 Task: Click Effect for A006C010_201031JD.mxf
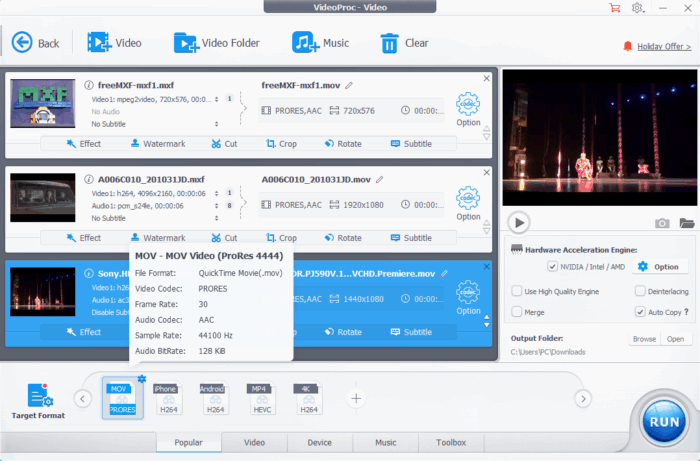click(x=83, y=238)
